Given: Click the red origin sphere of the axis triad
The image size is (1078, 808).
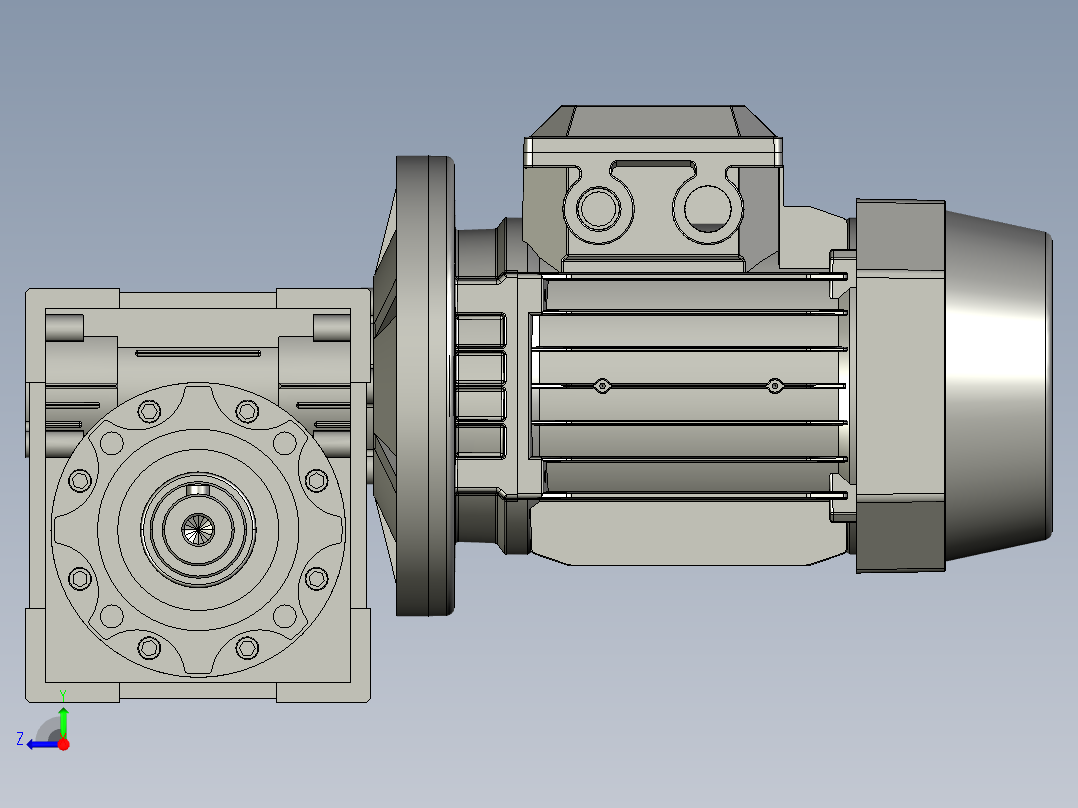Looking at the screenshot, I should click(63, 744).
